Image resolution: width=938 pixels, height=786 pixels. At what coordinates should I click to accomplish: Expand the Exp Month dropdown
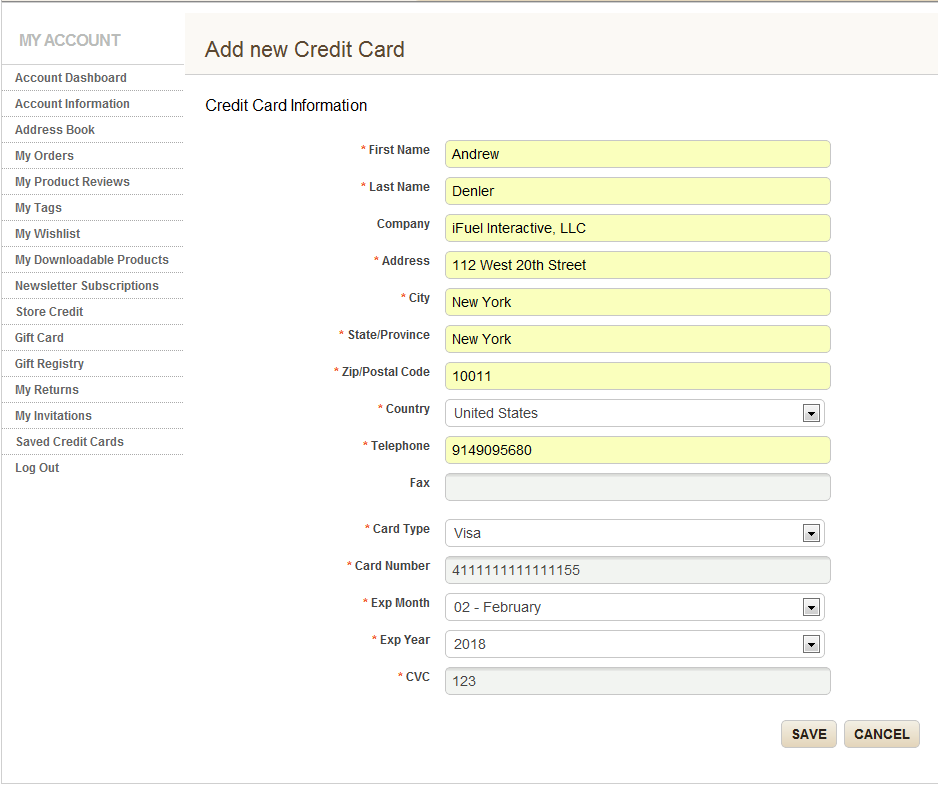click(635, 608)
